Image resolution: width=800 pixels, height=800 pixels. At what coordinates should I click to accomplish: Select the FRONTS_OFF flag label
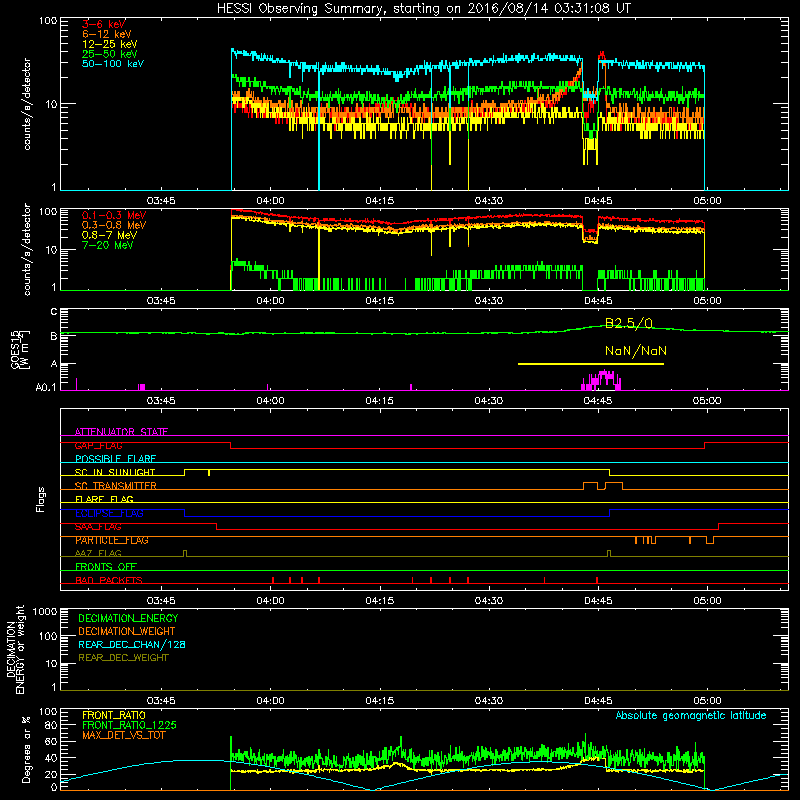106,566
